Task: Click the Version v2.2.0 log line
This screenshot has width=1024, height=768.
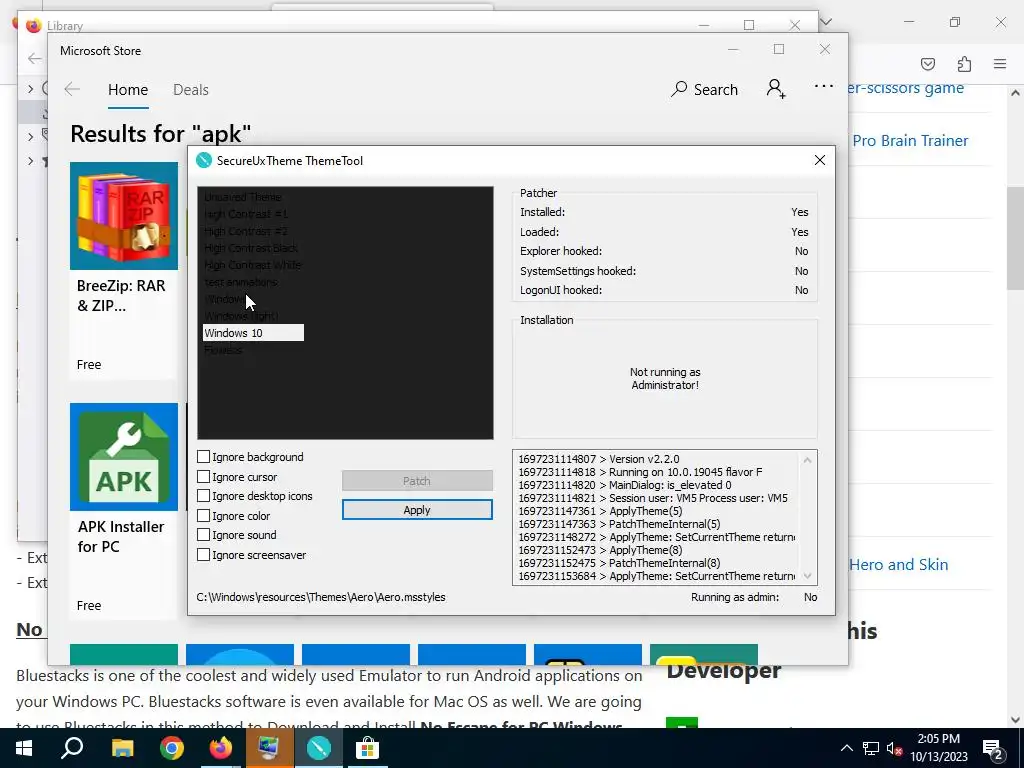Action: [599, 459]
